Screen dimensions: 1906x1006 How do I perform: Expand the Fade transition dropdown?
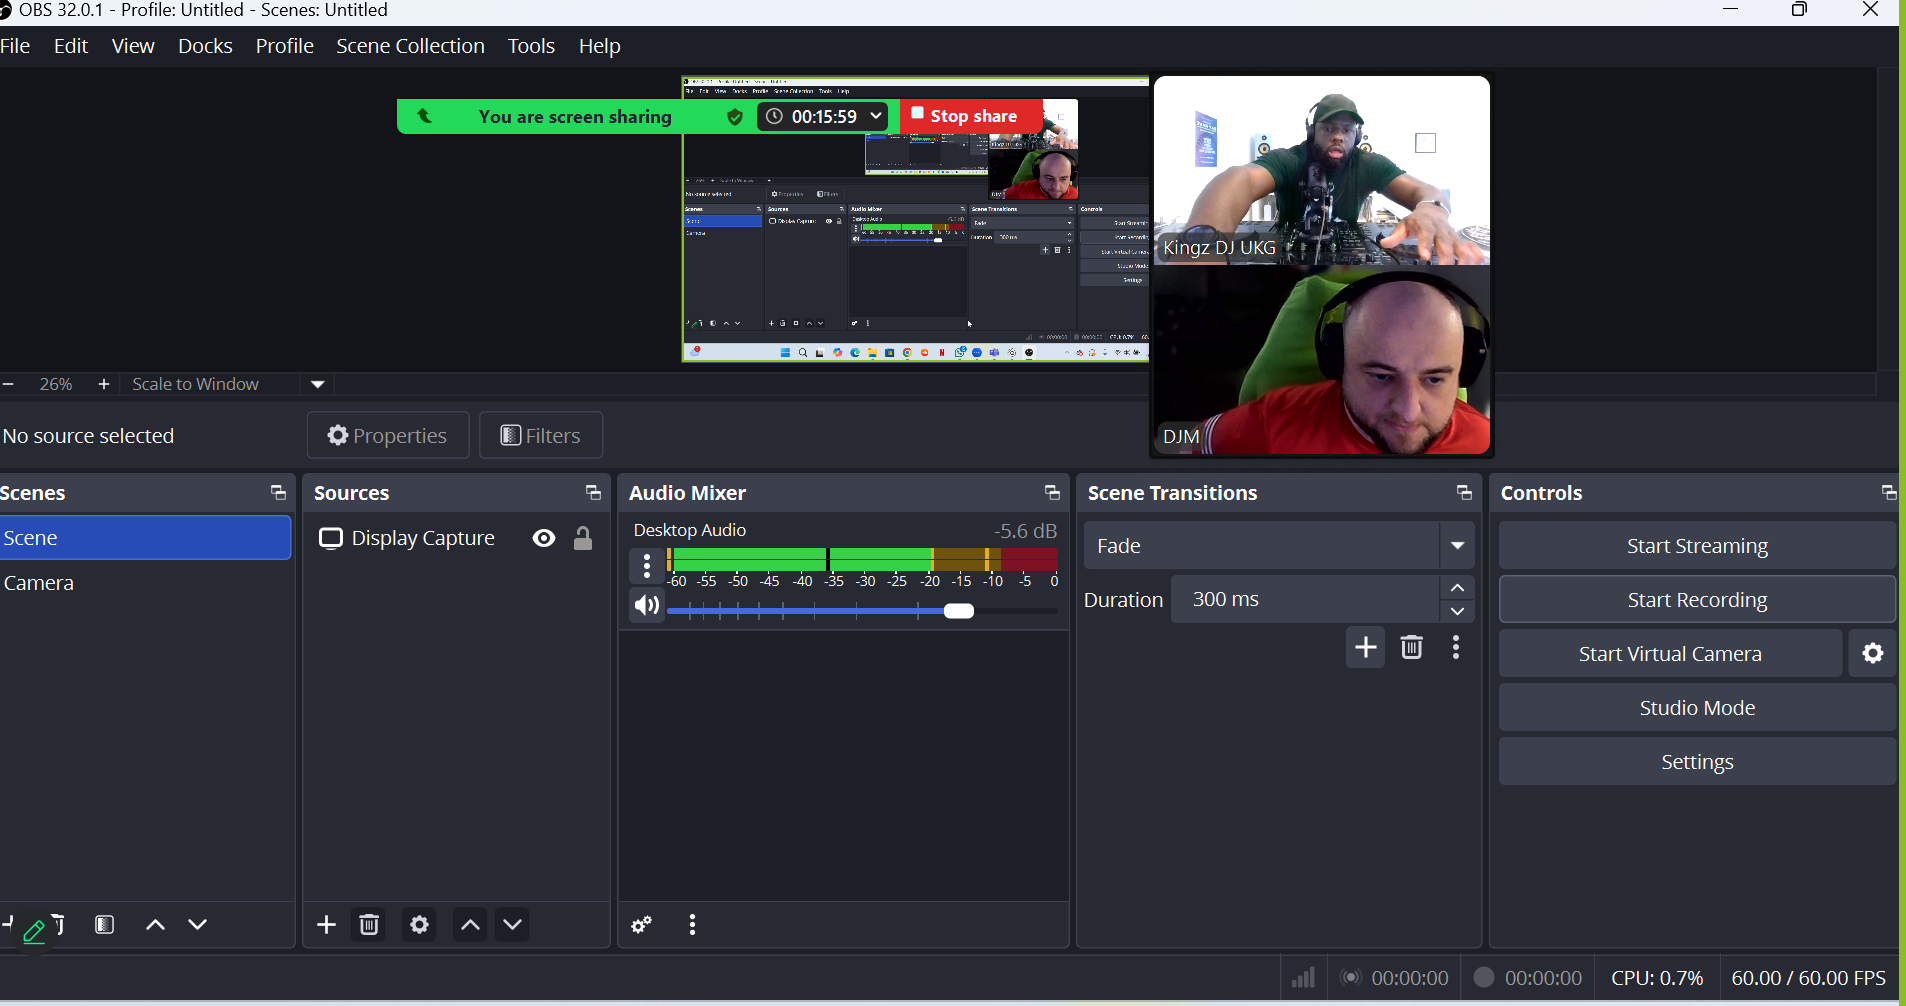point(1457,546)
